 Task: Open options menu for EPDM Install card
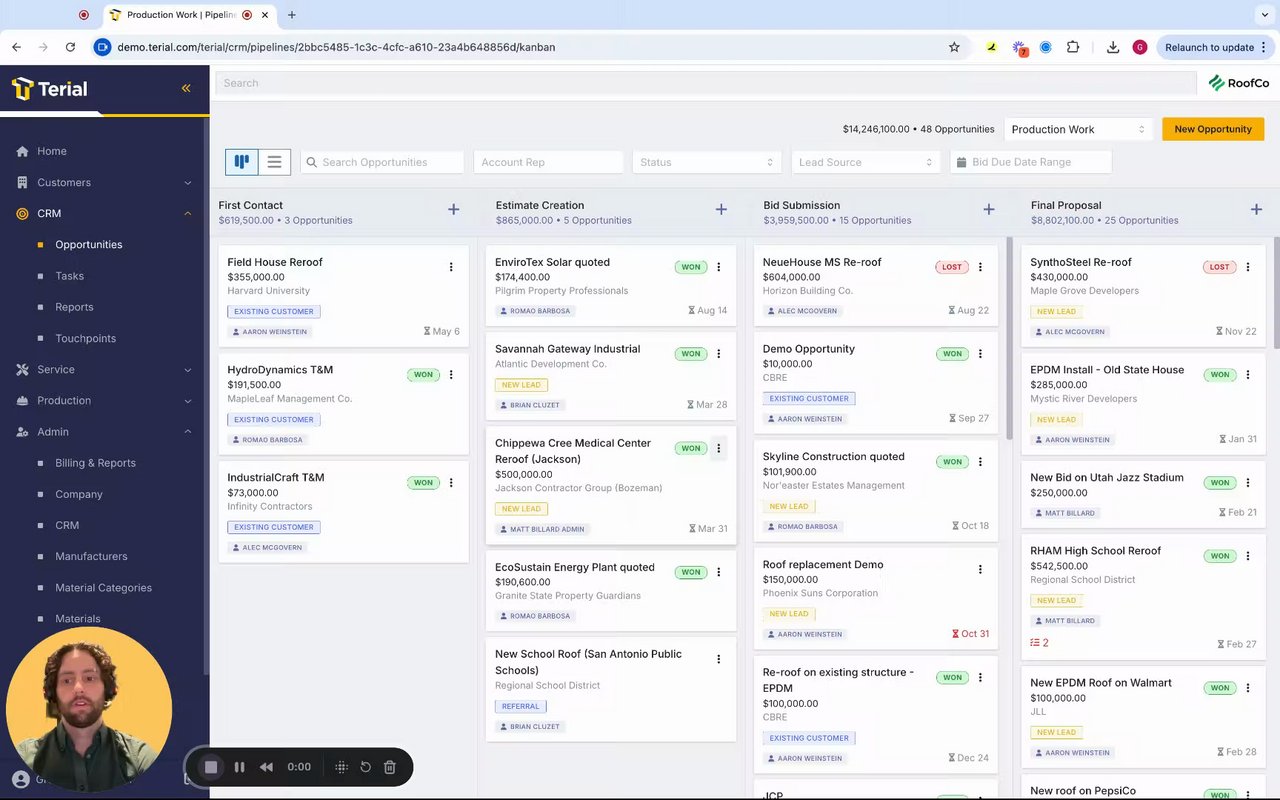1248,375
